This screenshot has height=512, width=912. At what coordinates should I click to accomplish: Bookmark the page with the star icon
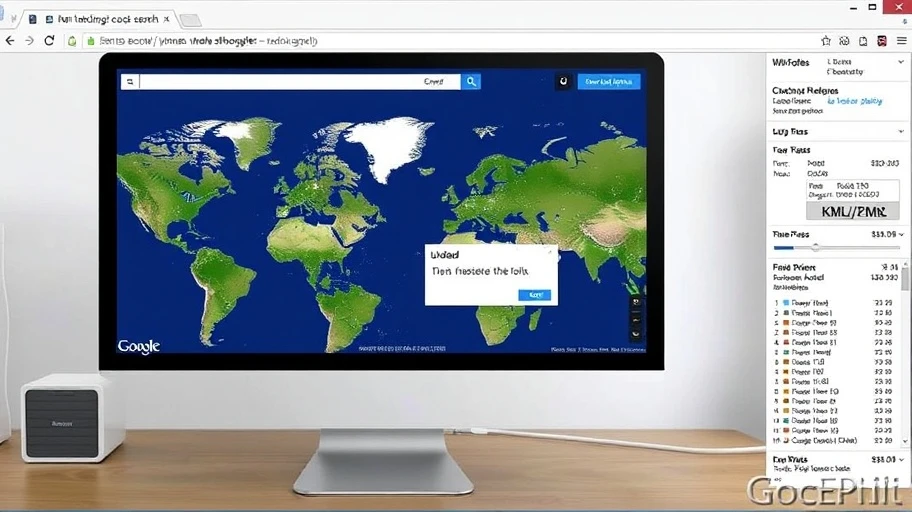tap(826, 41)
